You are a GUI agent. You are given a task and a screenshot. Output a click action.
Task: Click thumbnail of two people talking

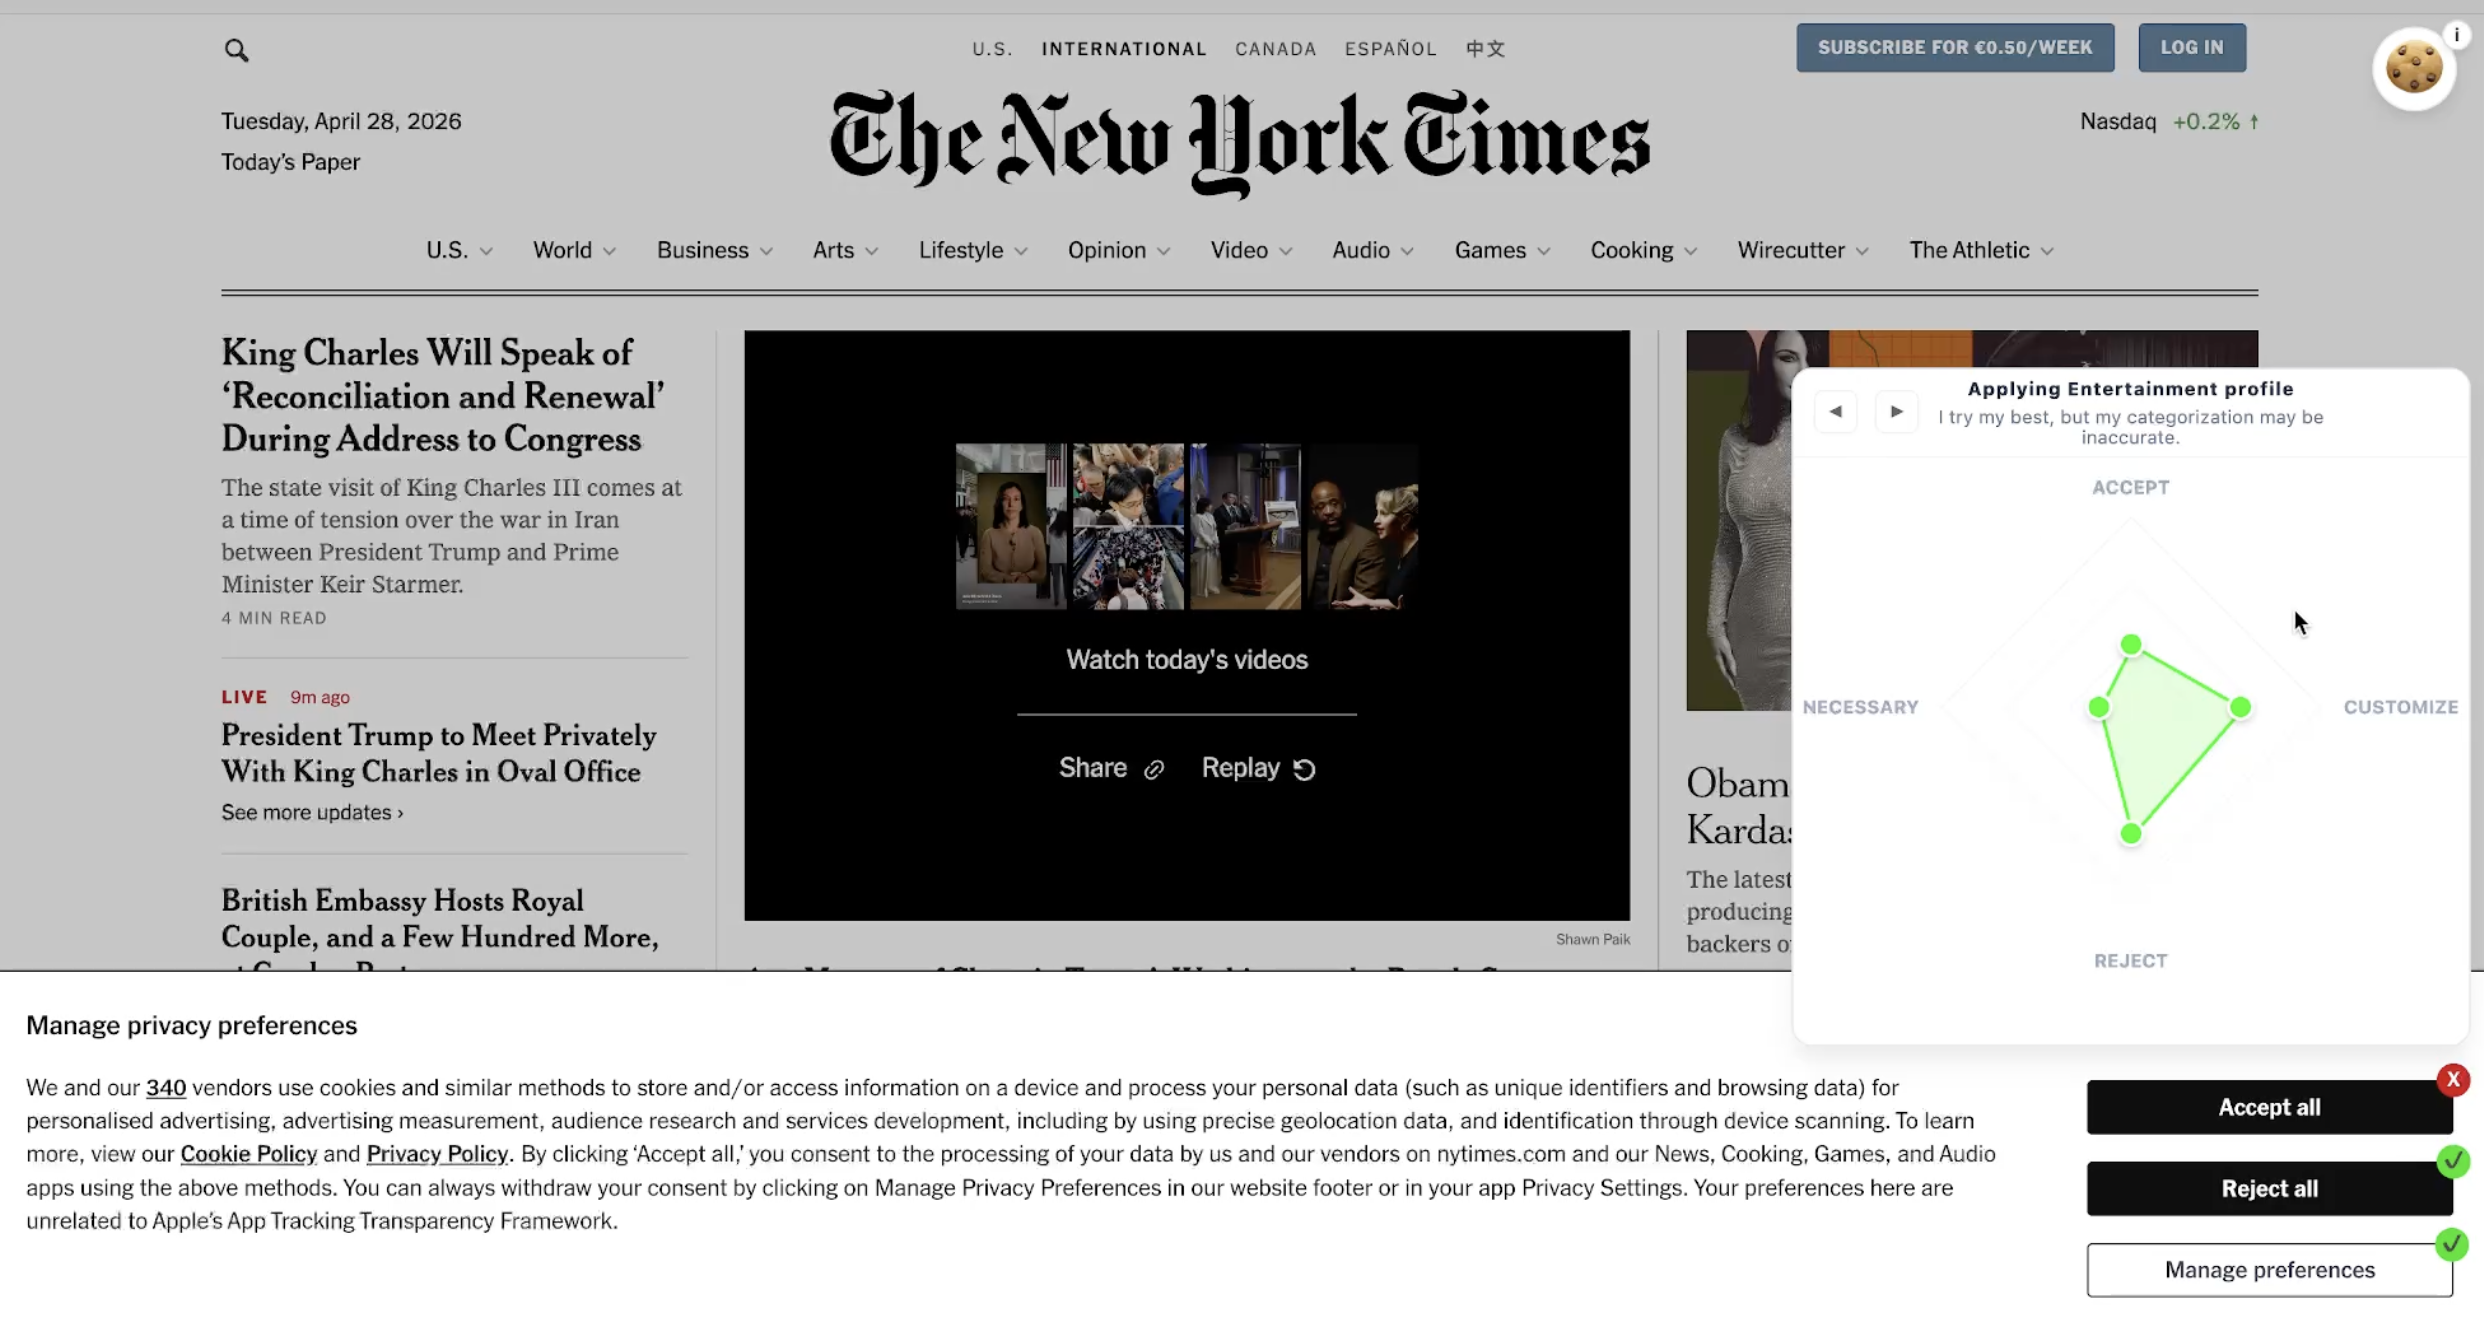1363,527
